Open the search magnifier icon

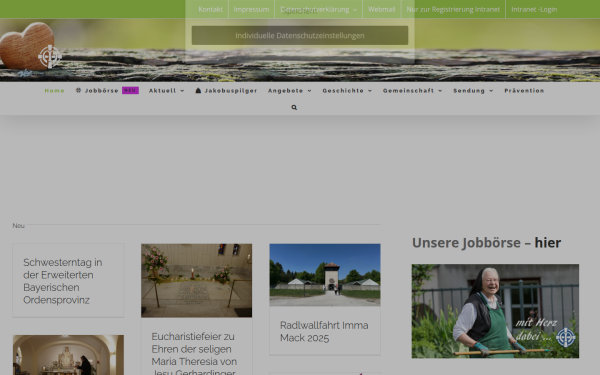click(x=294, y=108)
